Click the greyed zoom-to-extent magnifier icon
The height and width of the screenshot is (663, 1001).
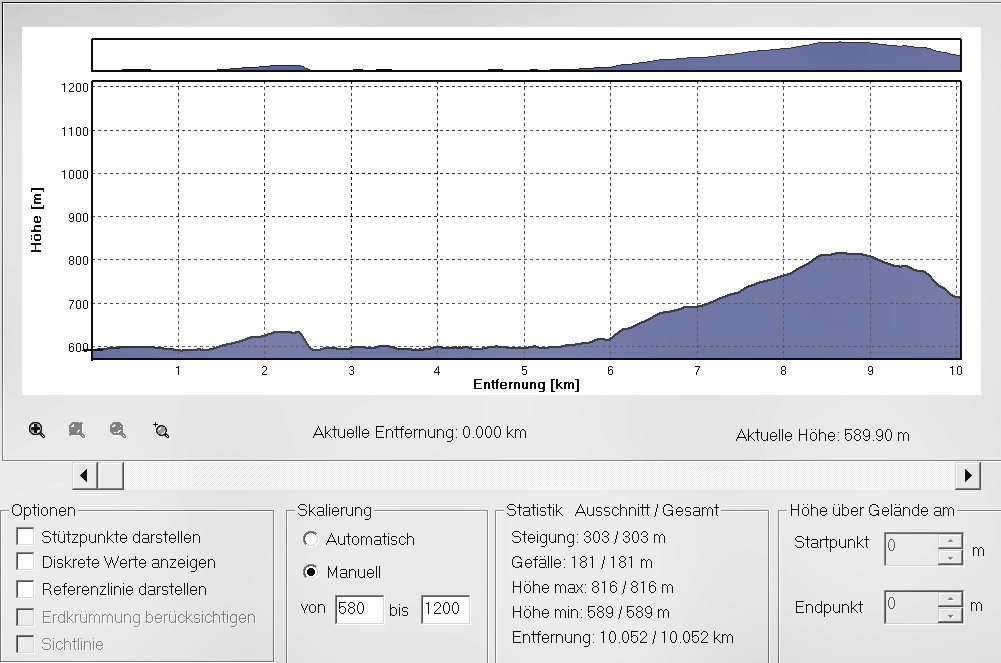[x=77, y=430]
